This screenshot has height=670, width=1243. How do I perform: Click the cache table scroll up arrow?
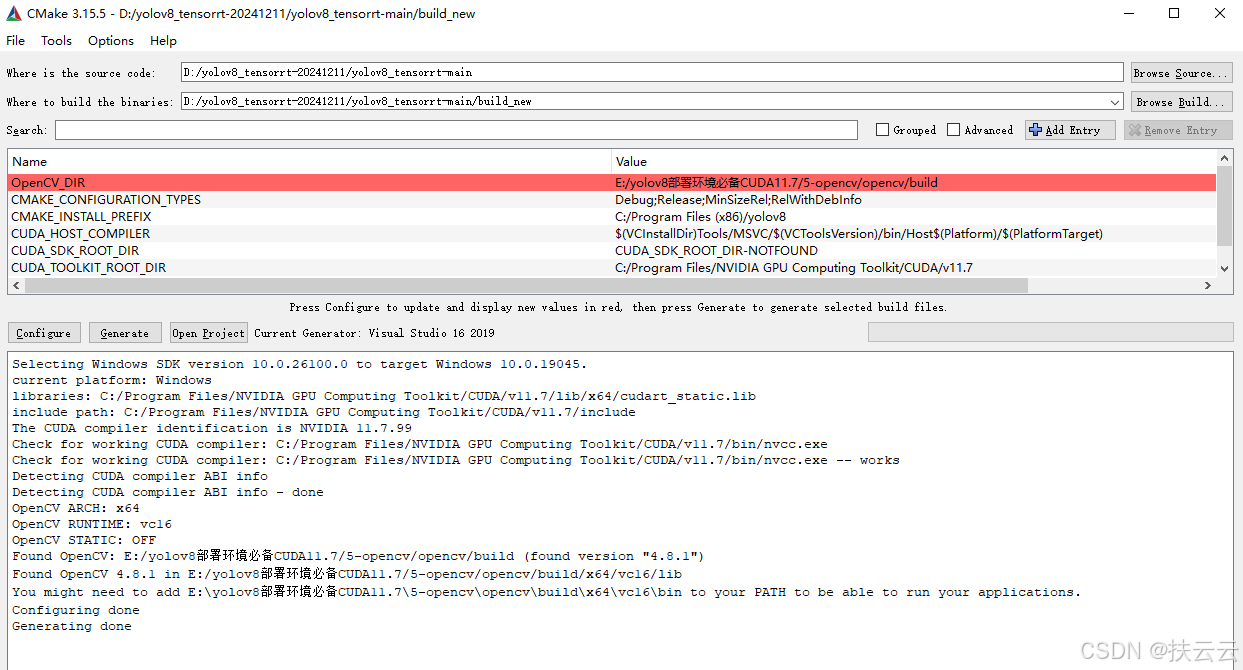(1225, 158)
